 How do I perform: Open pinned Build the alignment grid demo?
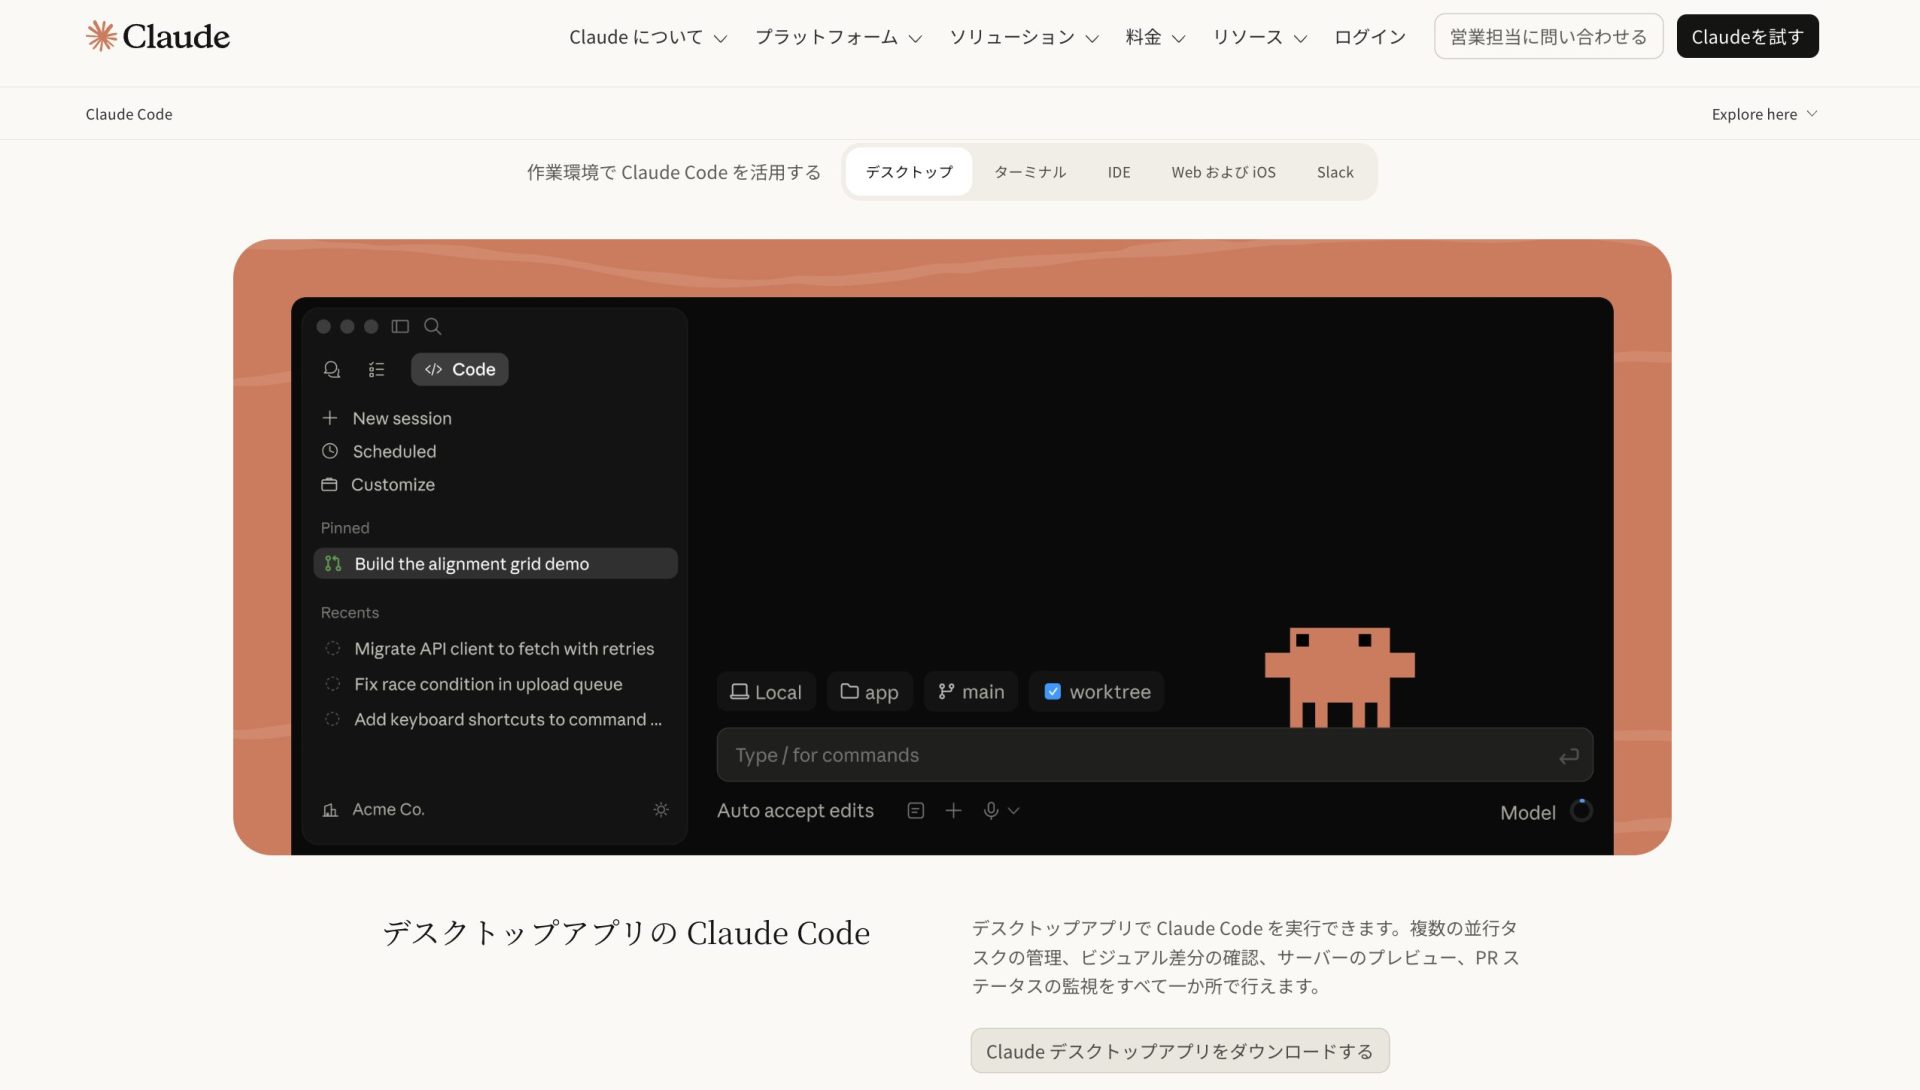[495, 563]
